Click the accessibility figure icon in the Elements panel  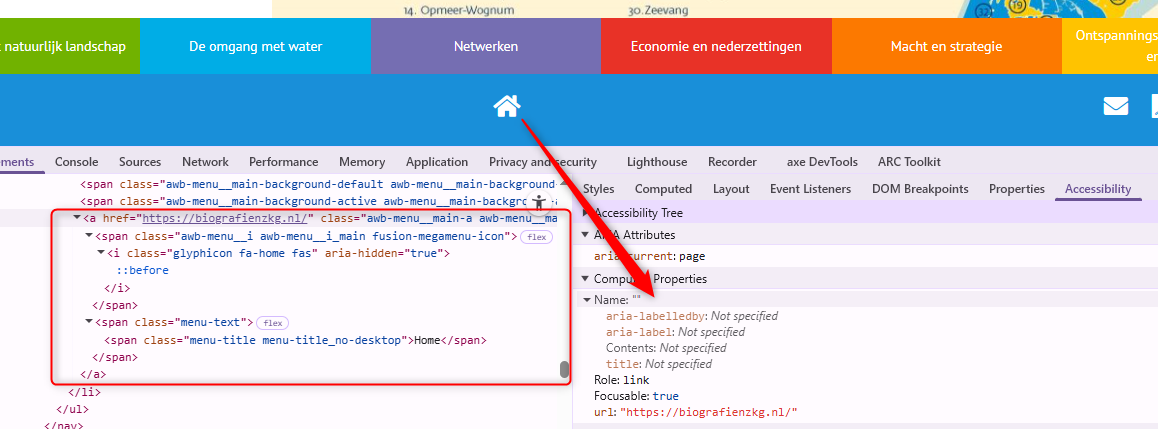click(540, 203)
